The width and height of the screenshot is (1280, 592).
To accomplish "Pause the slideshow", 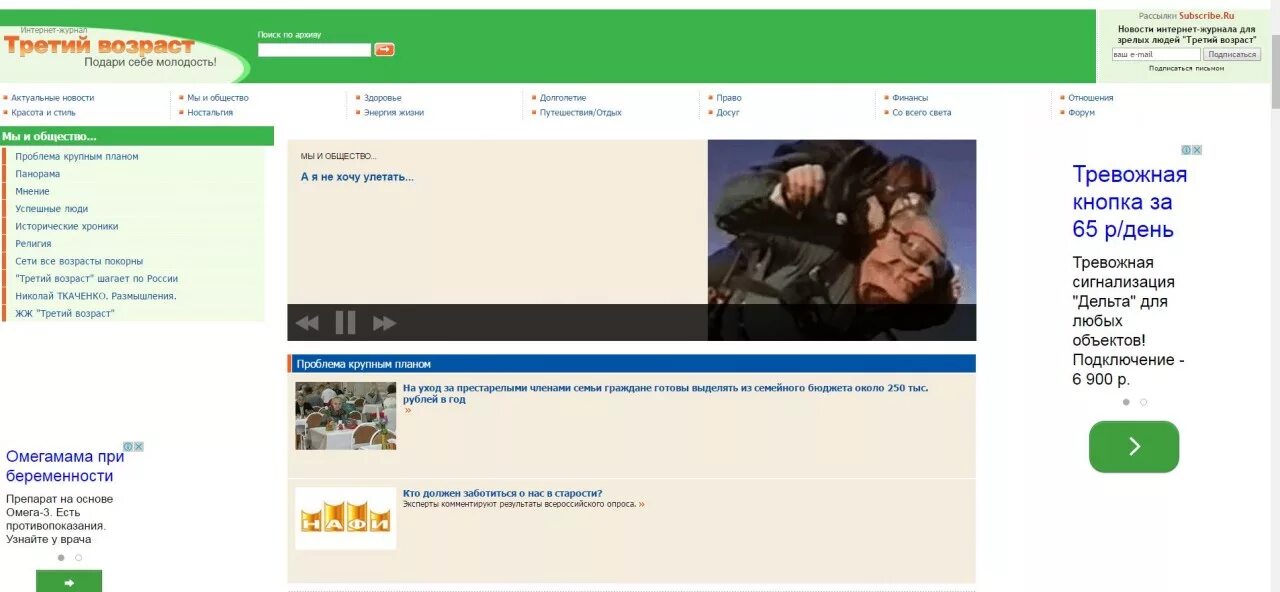I will 345,322.
